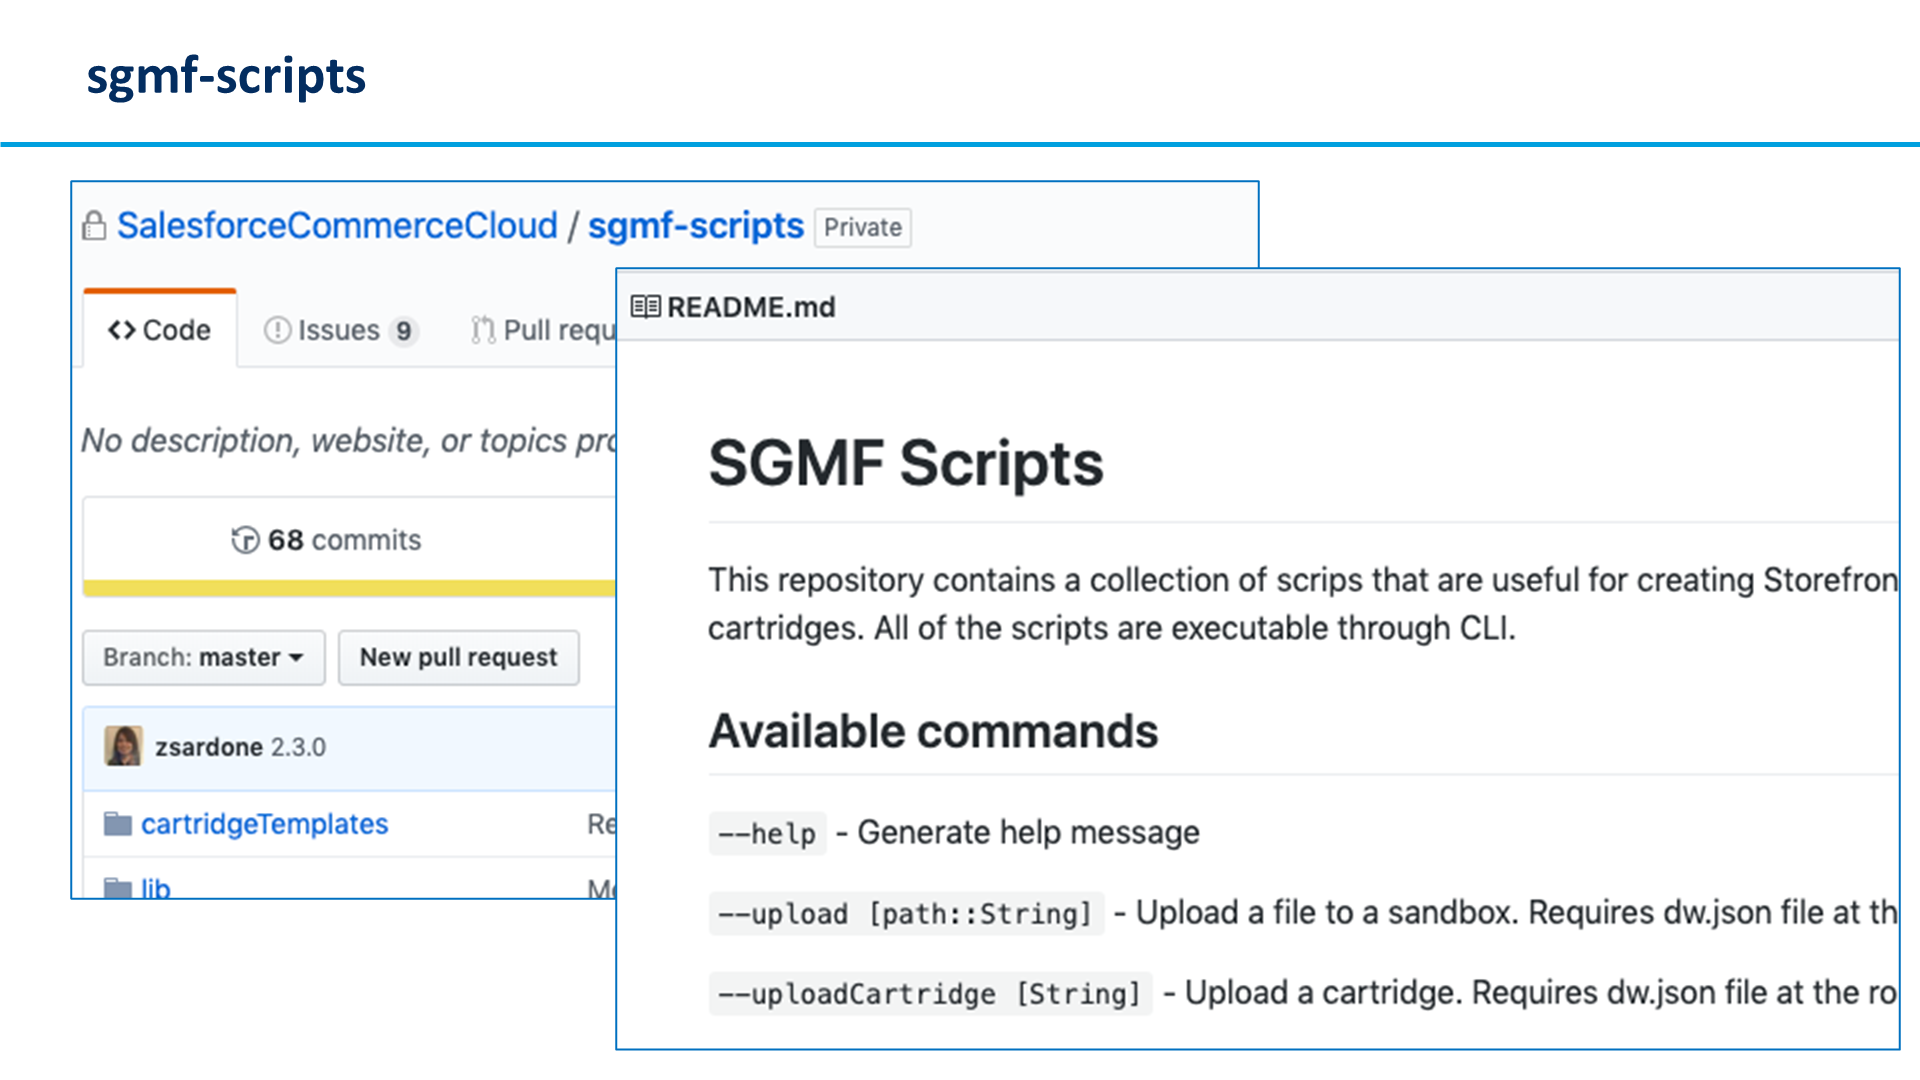The image size is (1920, 1080).
Task: Open the sgmf-scripts repository link
Action: pos(696,227)
